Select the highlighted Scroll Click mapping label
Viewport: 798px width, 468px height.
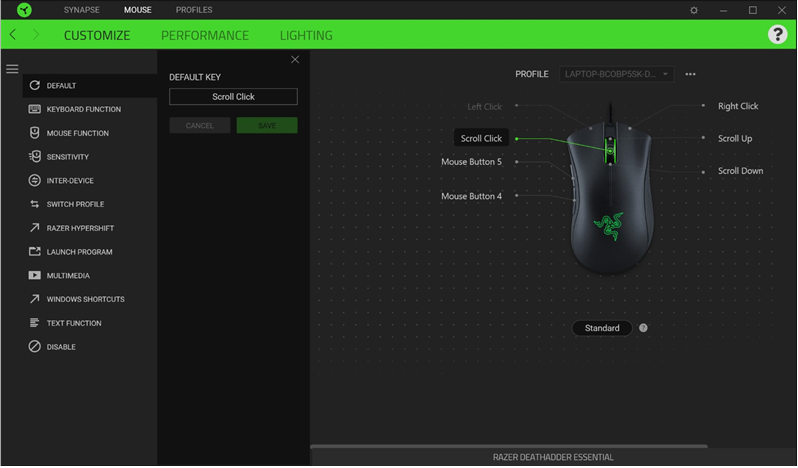click(481, 138)
